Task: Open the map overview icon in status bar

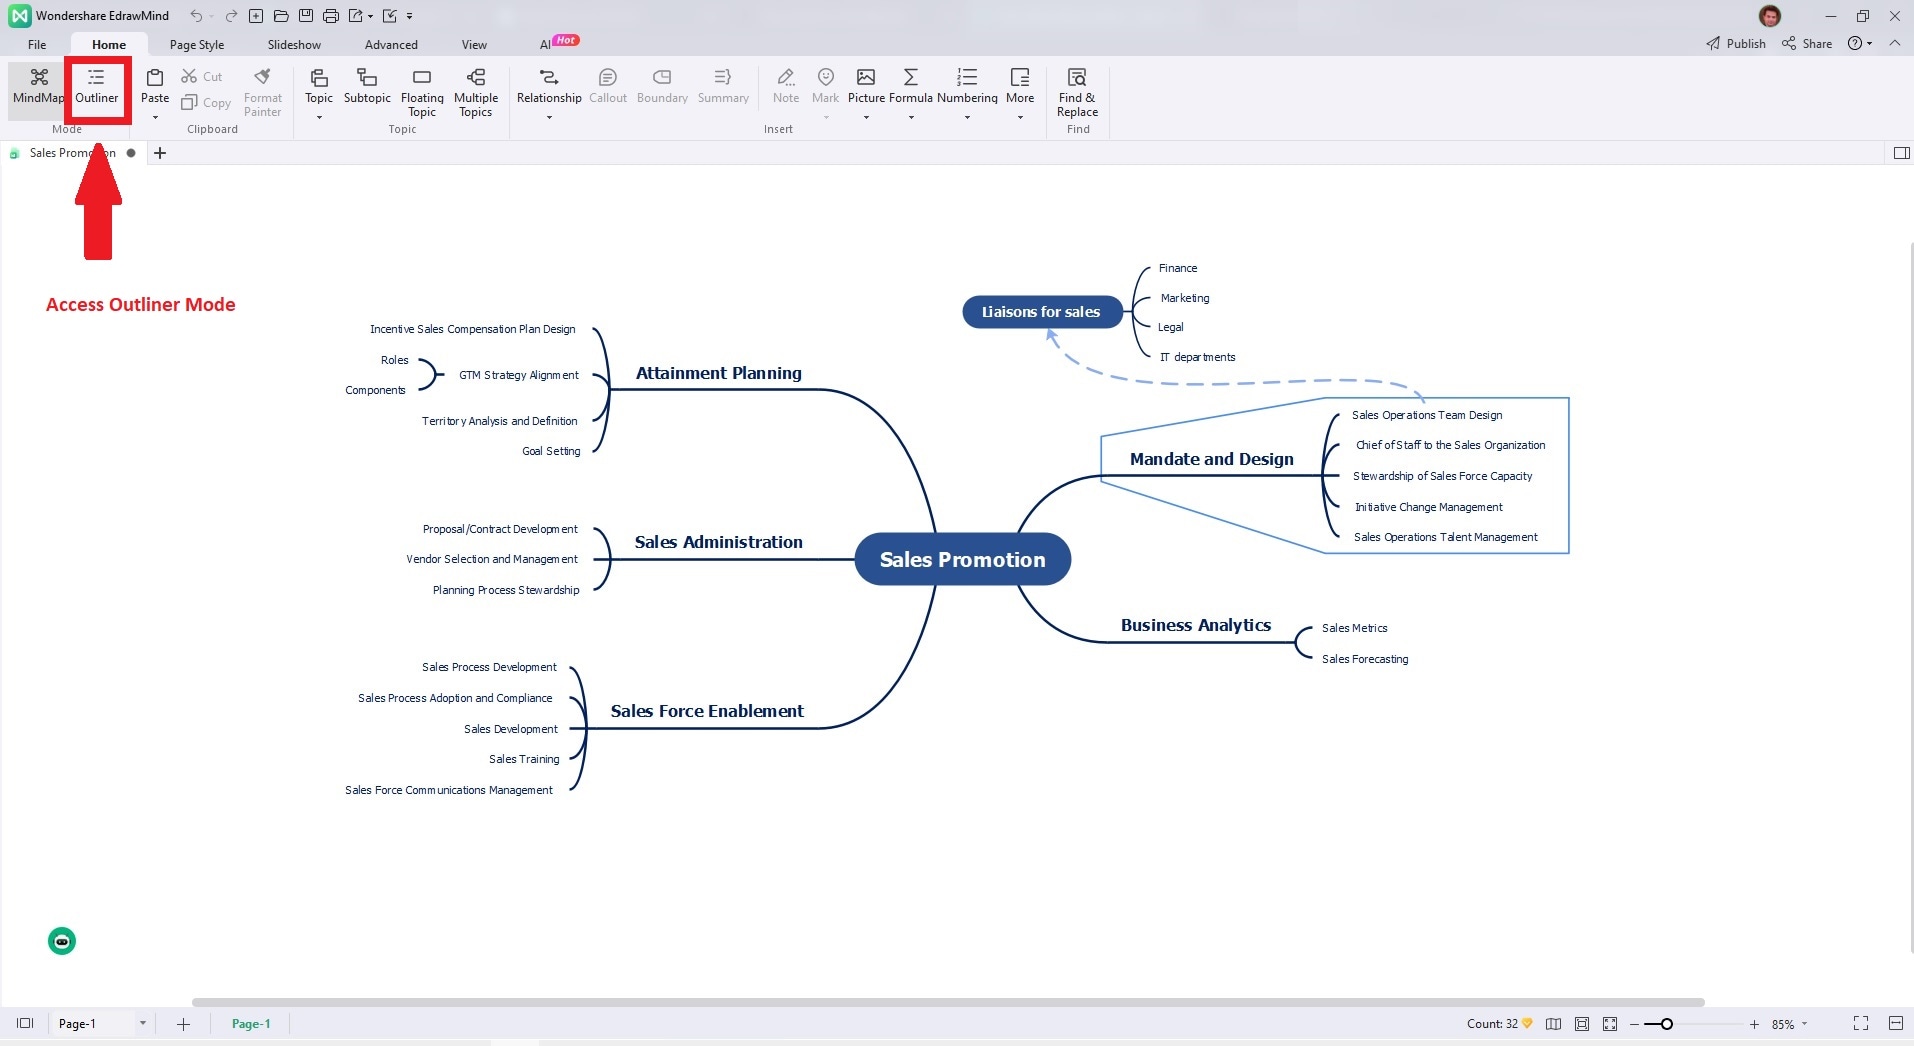Action: pos(1553,1024)
